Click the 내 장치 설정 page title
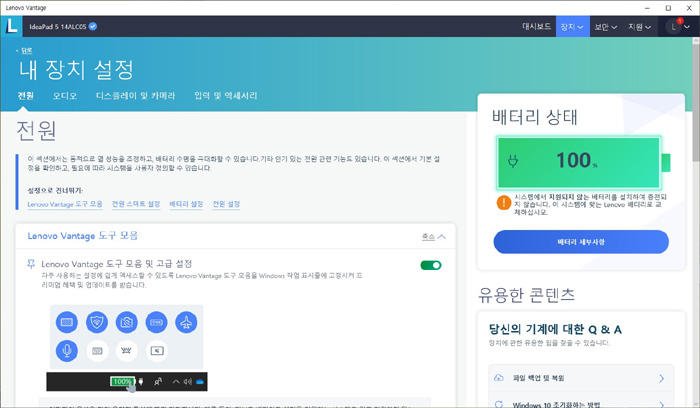 click(76, 70)
